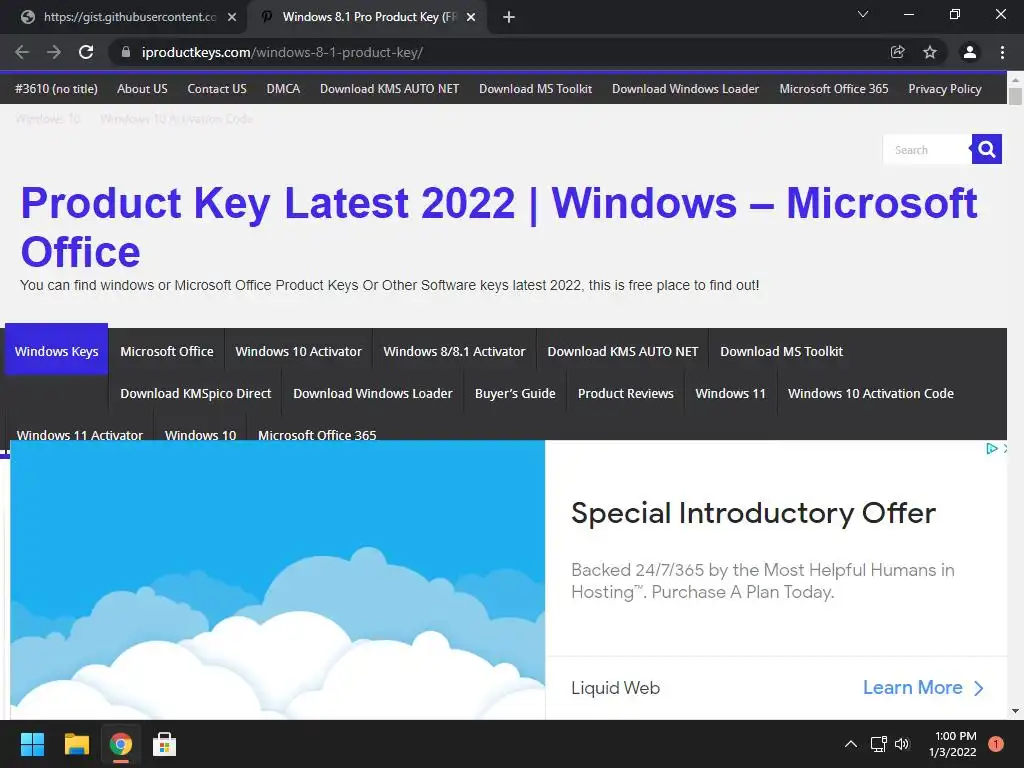1024x768 pixels.
Task: Click the Learn More ad link
Action: 923,688
